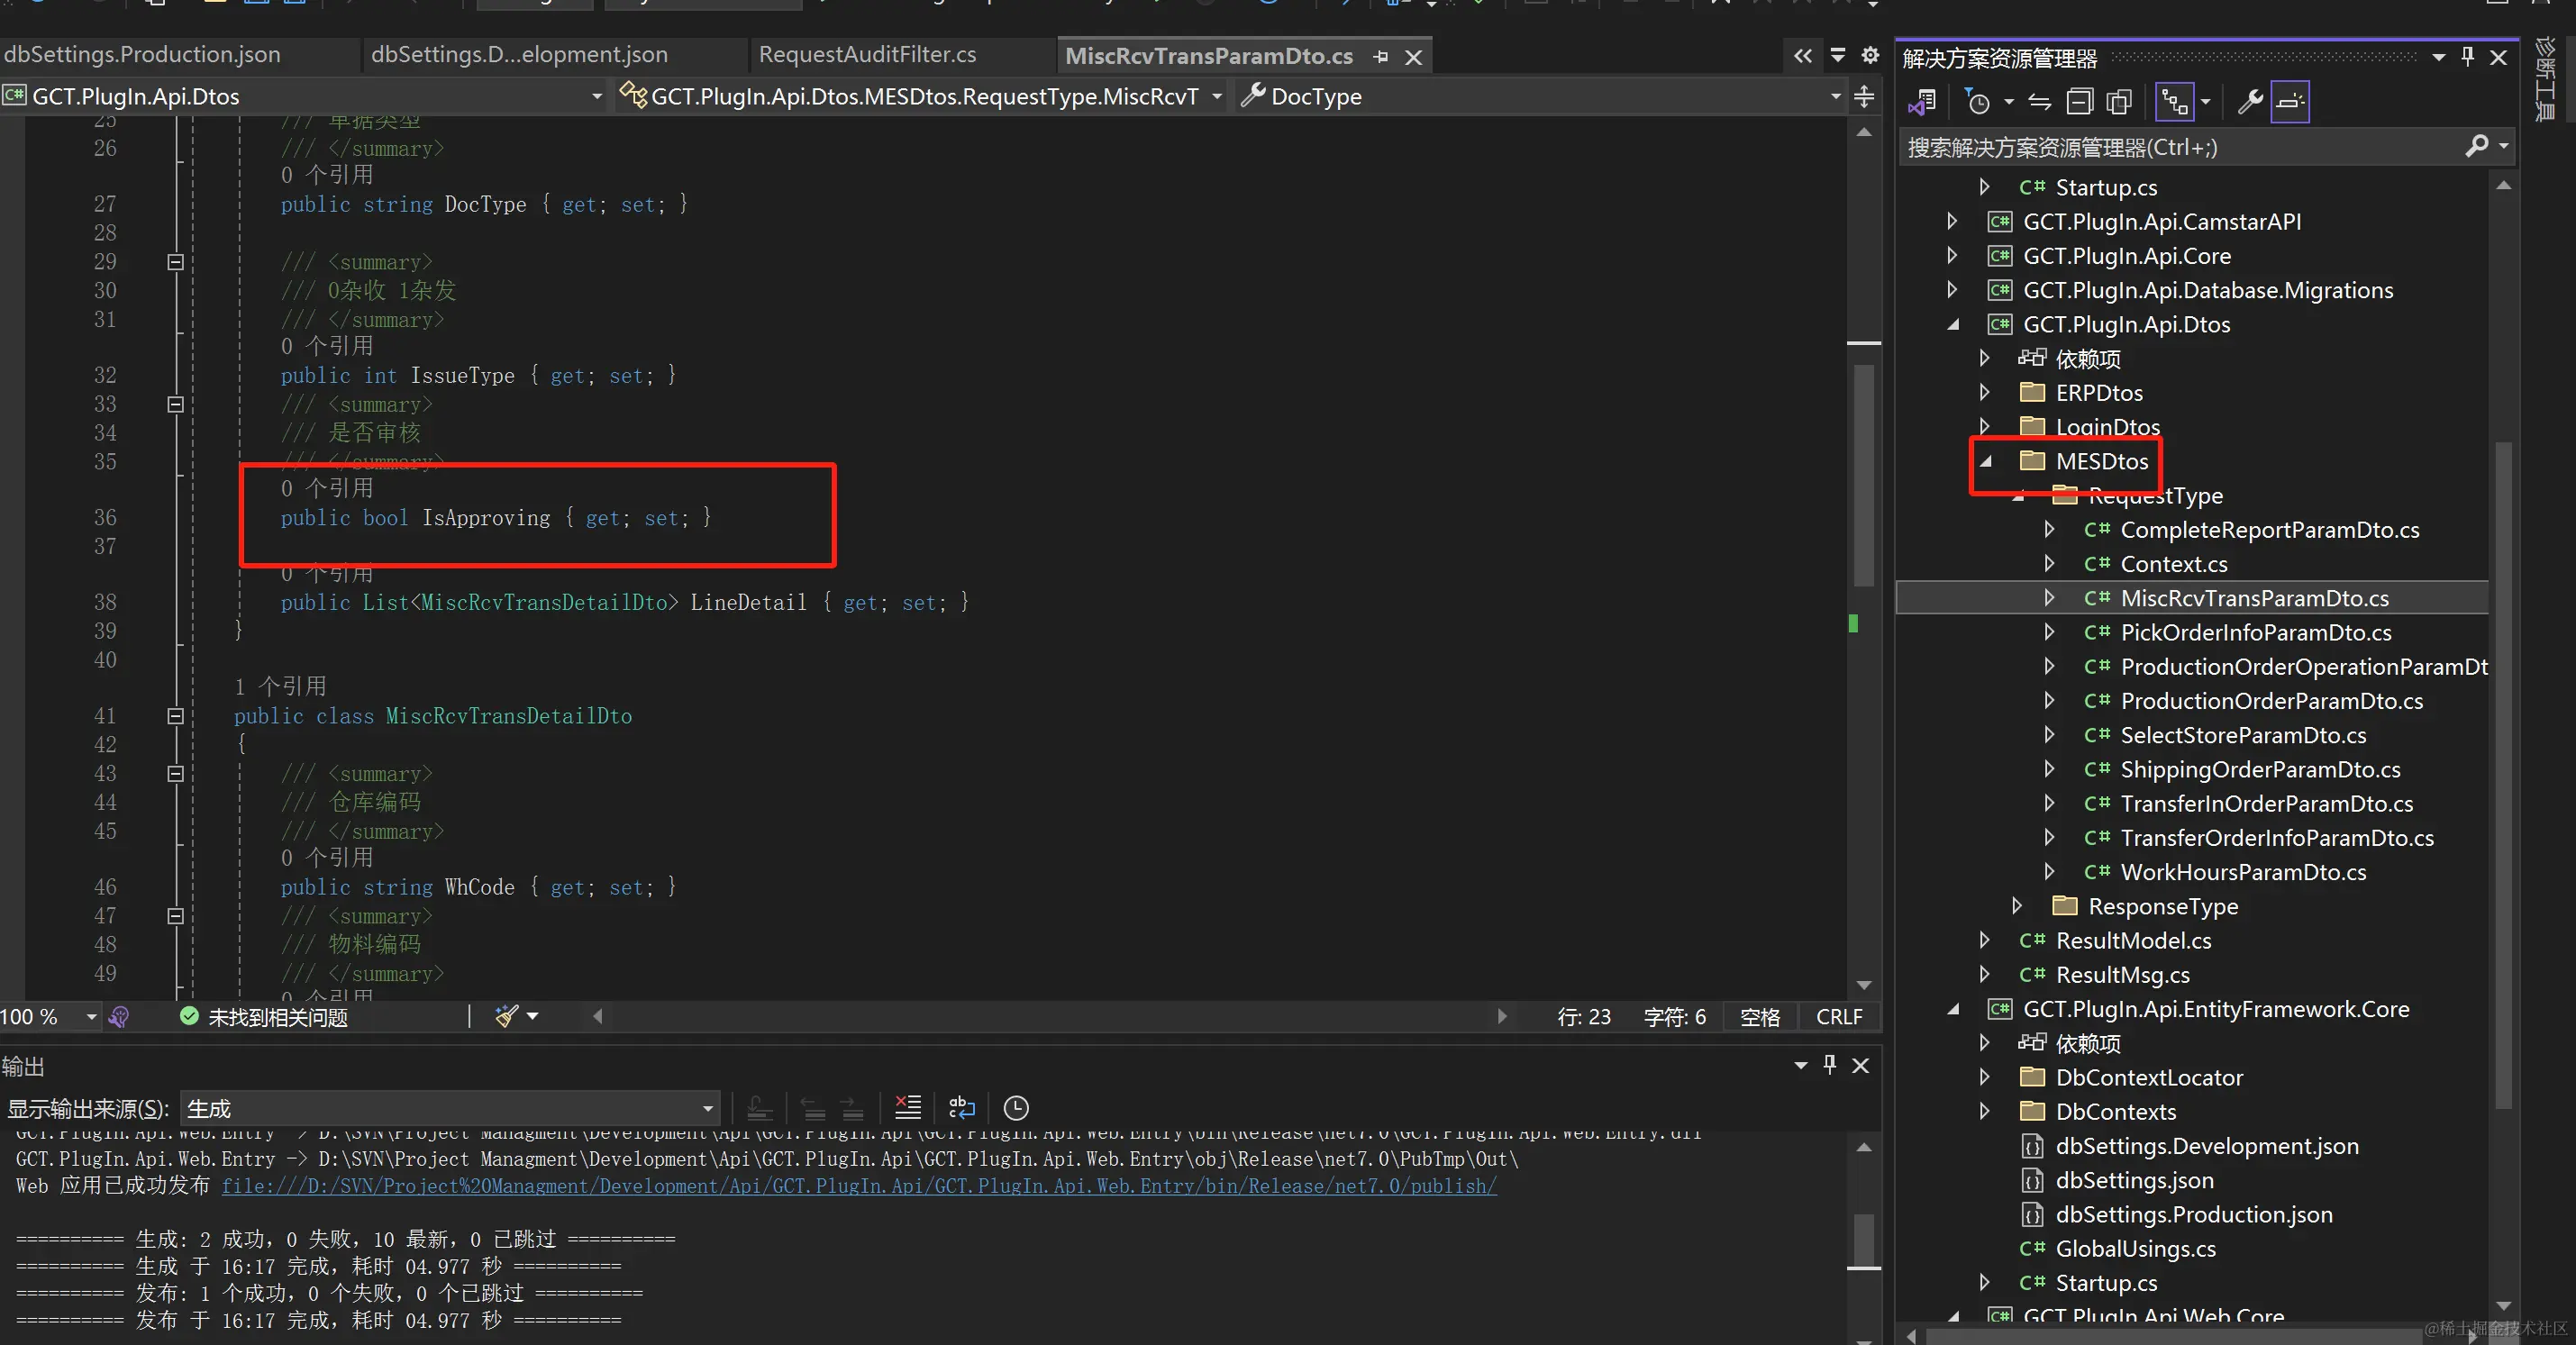Image resolution: width=2576 pixels, height=1345 pixels.
Task: Toggle nested file view button
Action: tap(2175, 102)
